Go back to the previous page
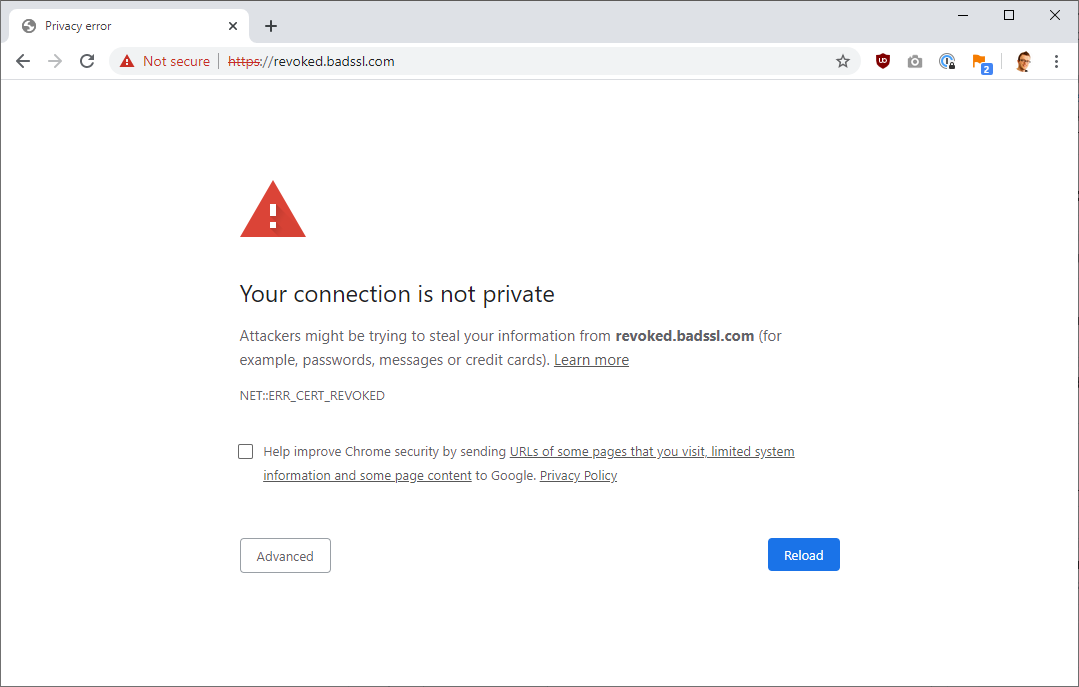This screenshot has width=1079, height=687. (23, 61)
